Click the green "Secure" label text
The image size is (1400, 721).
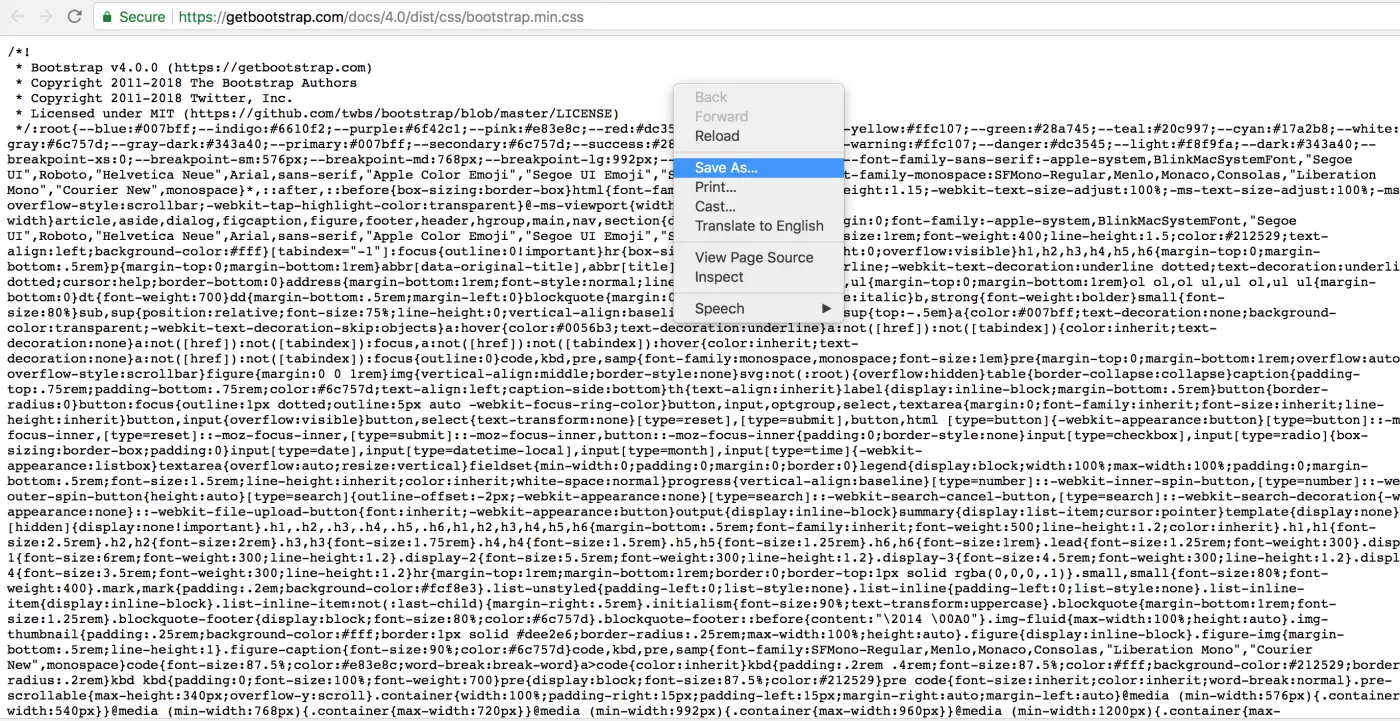click(142, 17)
